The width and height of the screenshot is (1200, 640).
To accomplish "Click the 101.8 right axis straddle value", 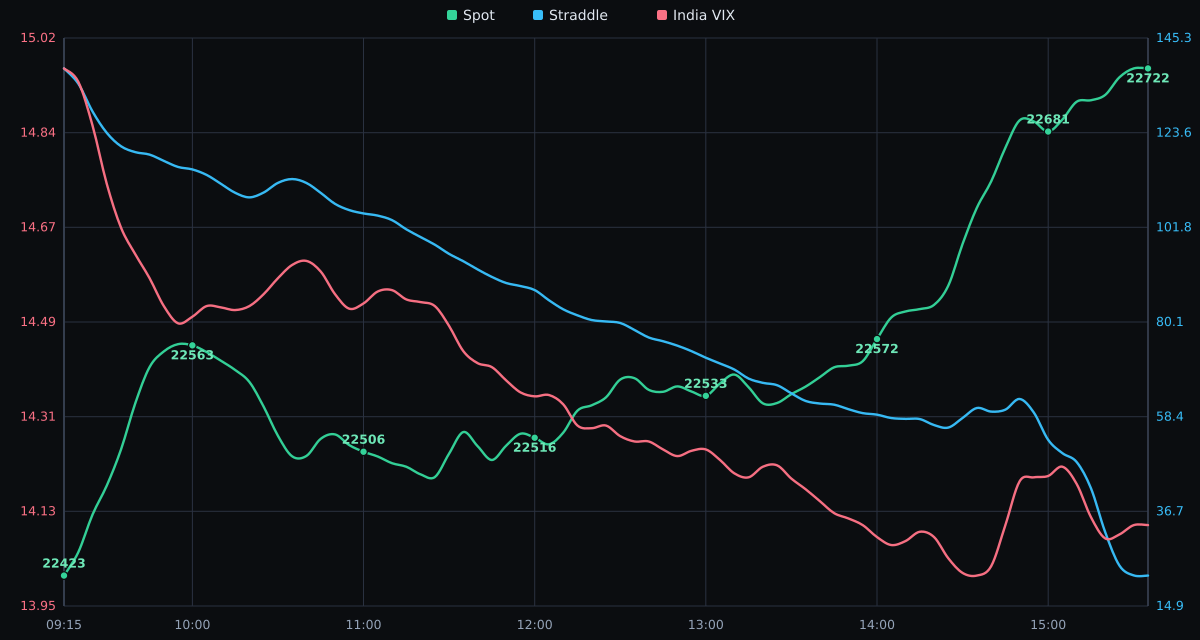I will [x=1174, y=227].
